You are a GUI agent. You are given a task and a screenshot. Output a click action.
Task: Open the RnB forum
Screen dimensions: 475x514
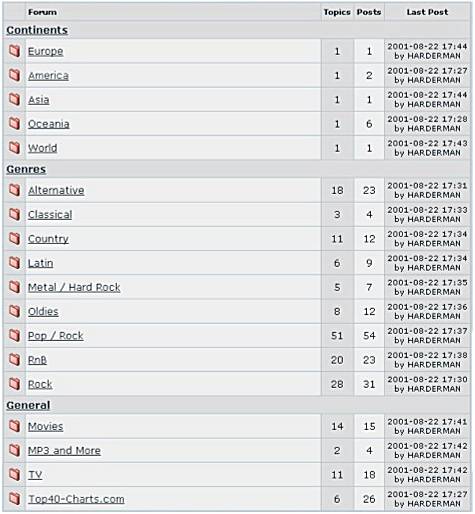click(37, 360)
